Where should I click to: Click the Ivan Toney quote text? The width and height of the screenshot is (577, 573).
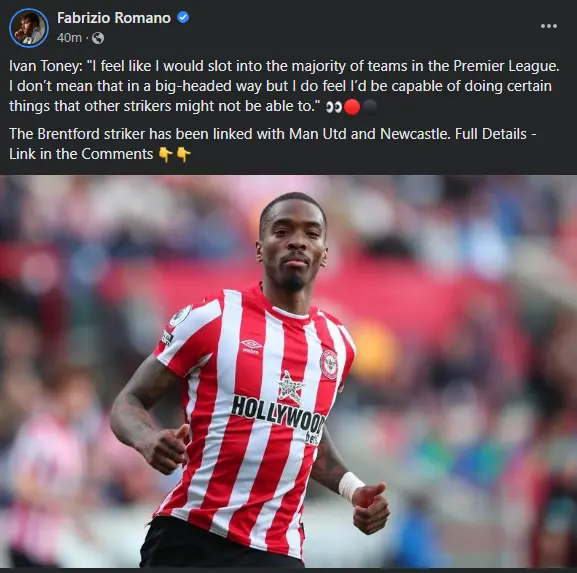284,86
